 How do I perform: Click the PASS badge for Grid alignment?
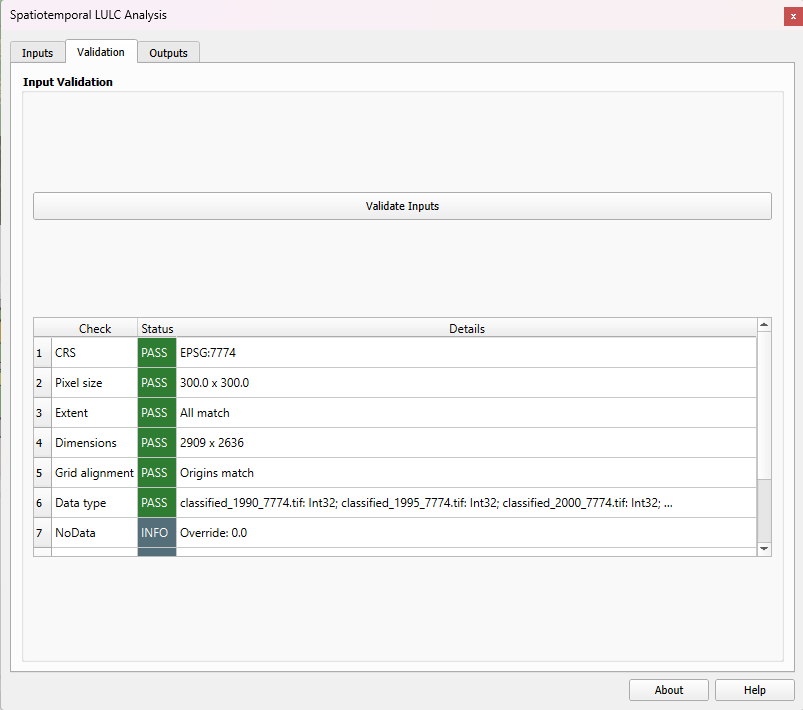156,472
